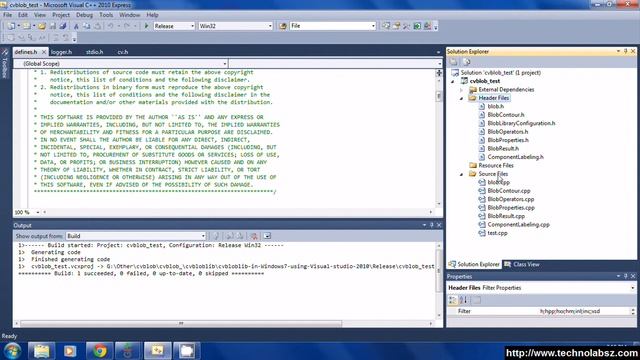Open the Debug menu
This screenshot has width=640, height=360.
click(x=84, y=15)
